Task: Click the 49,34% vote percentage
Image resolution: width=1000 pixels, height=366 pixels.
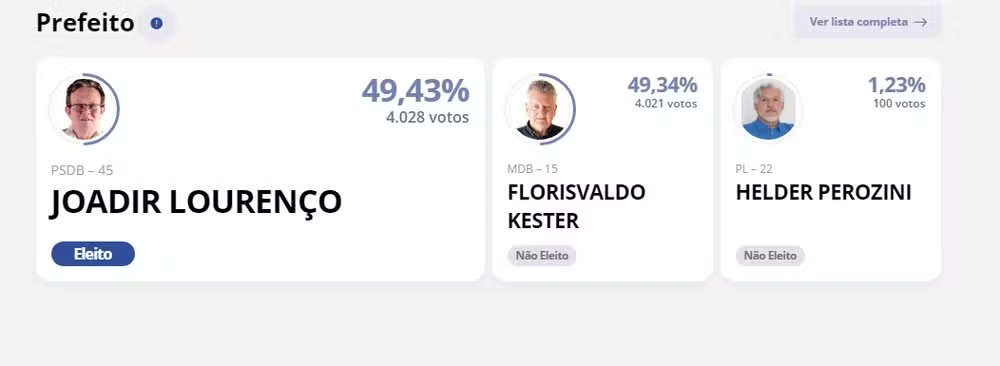Action: coord(663,85)
